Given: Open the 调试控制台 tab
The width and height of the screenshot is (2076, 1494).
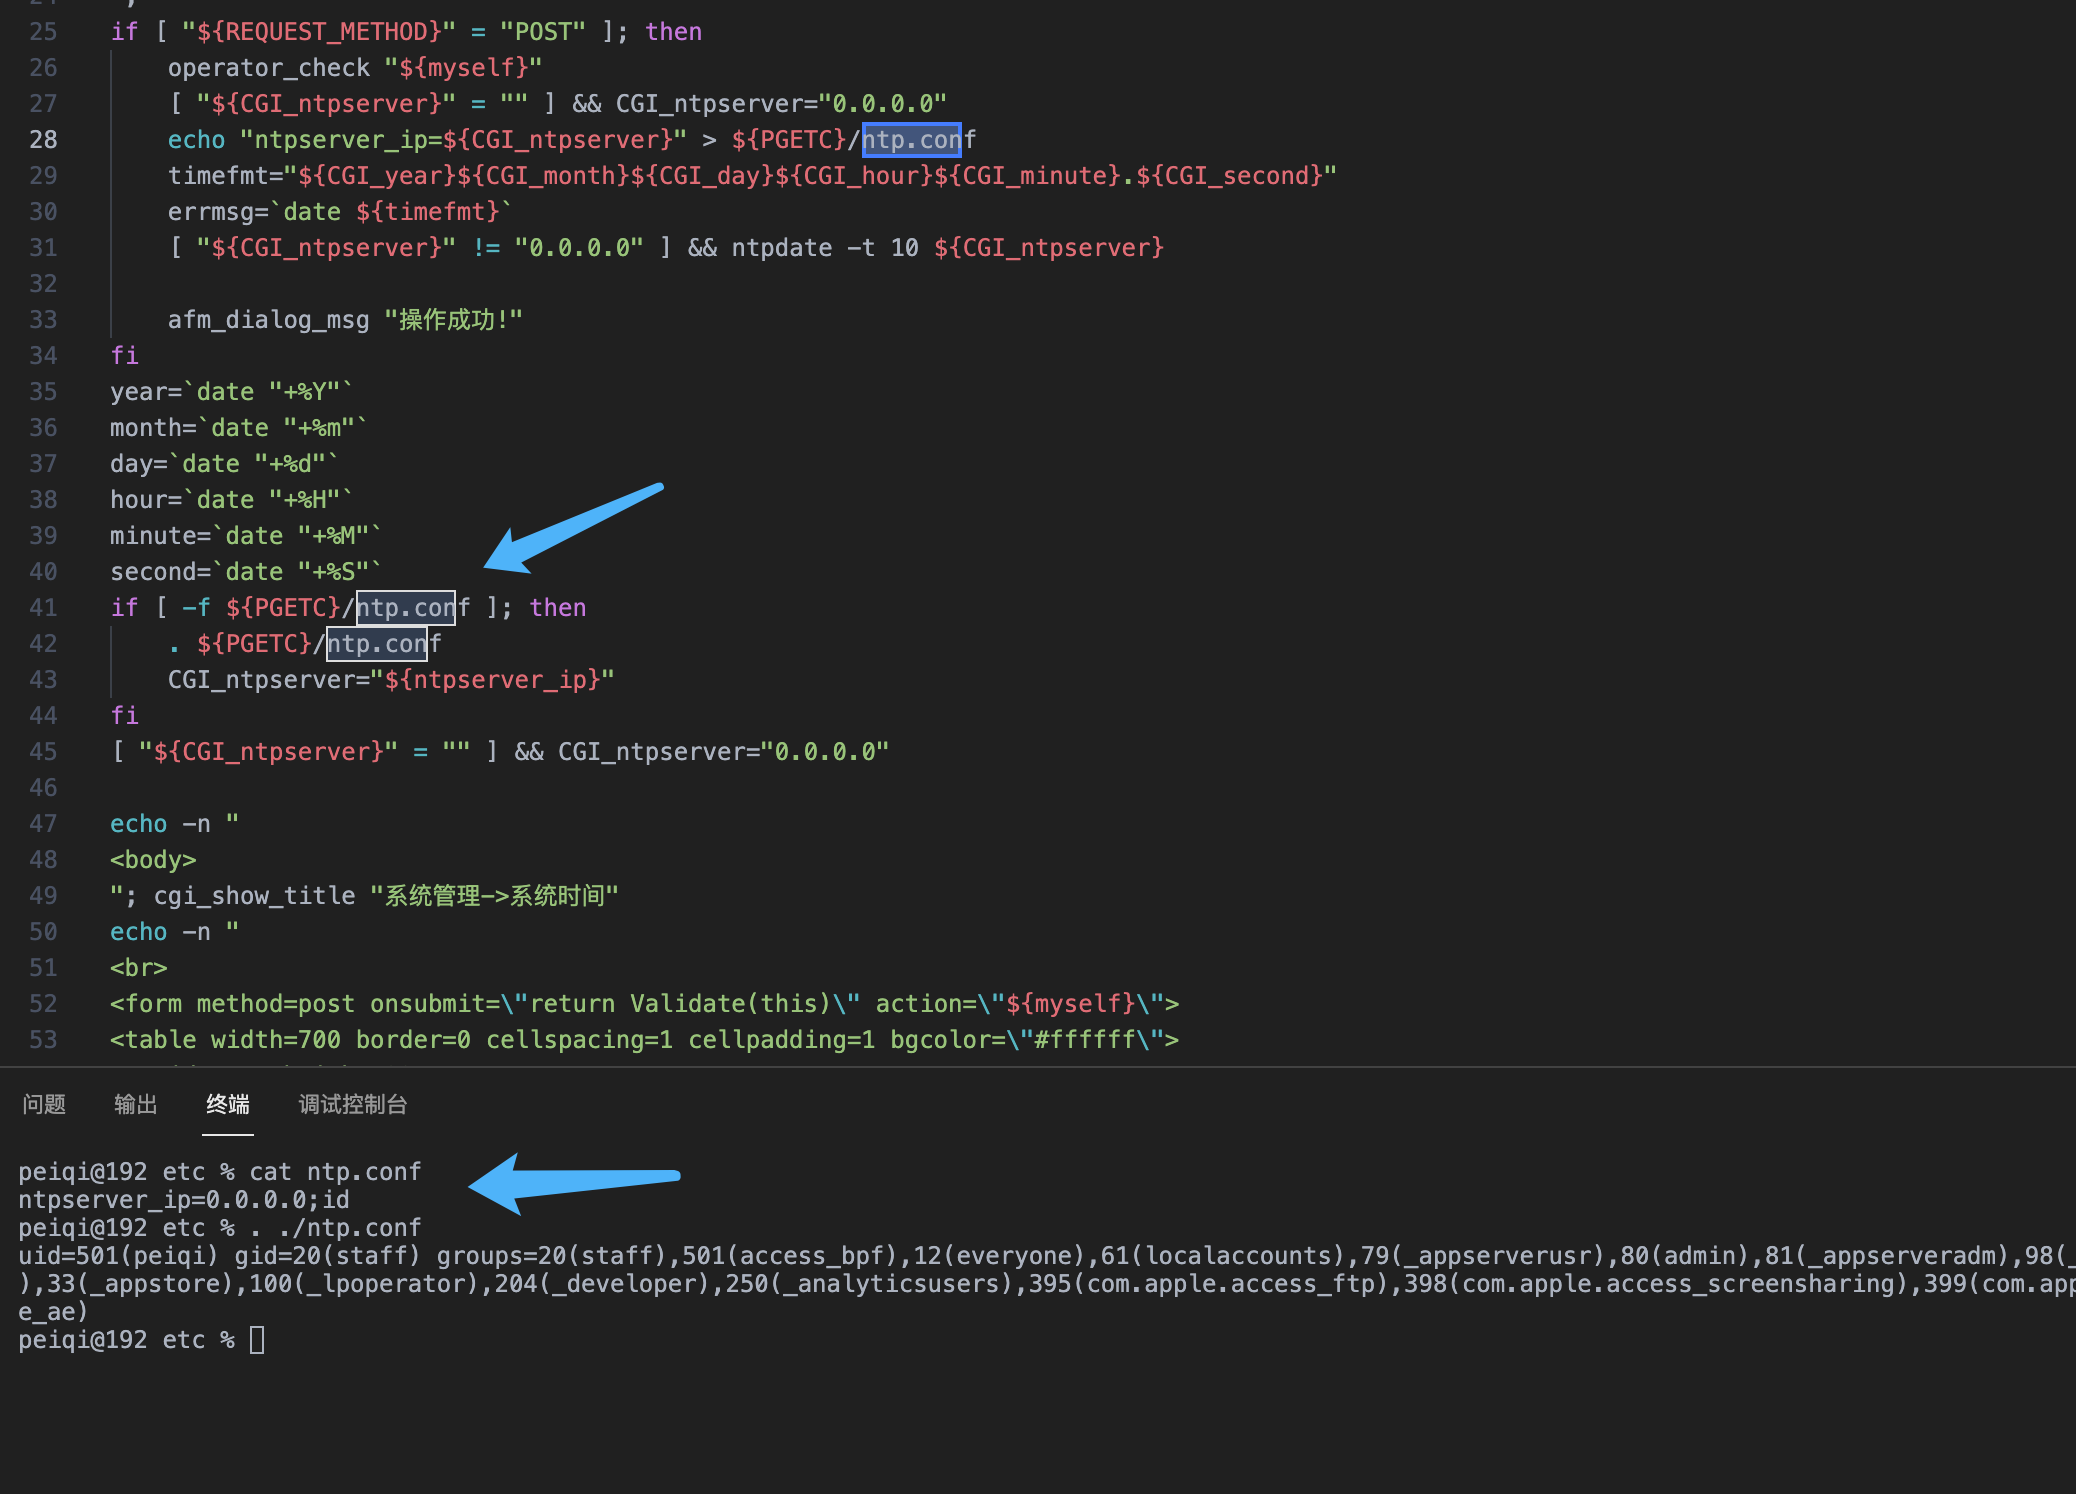Looking at the screenshot, I should pyautogui.click(x=352, y=1104).
